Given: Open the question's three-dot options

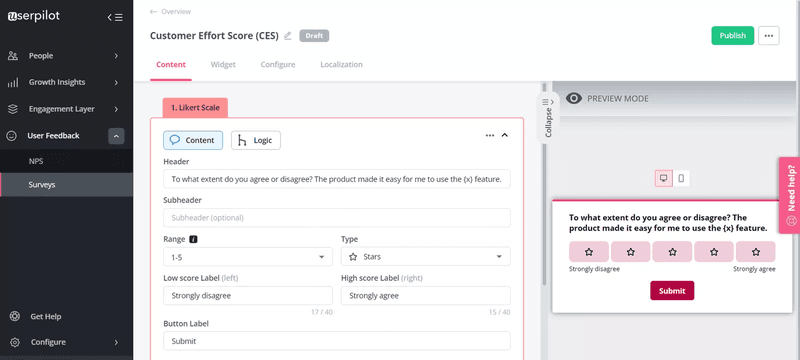Looking at the screenshot, I should tap(490, 136).
